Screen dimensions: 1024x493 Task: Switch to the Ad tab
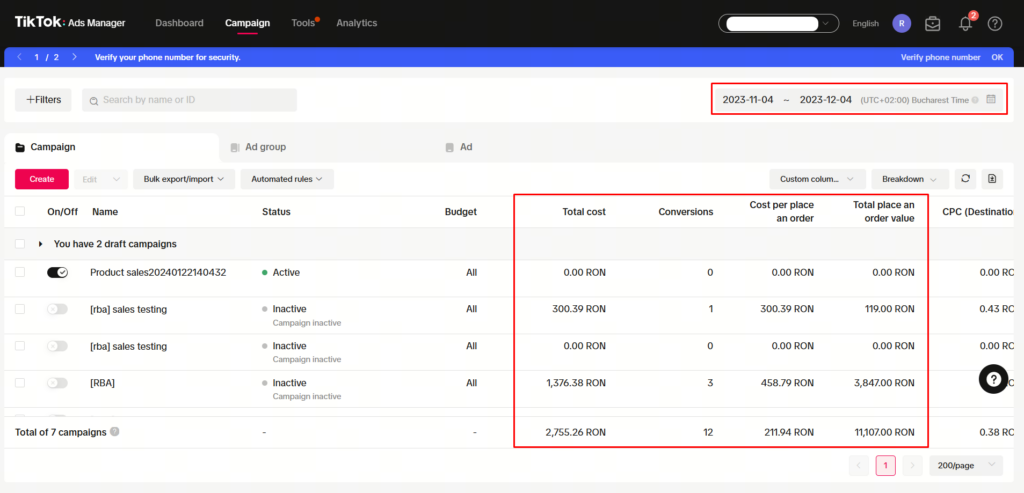[459, 148]
